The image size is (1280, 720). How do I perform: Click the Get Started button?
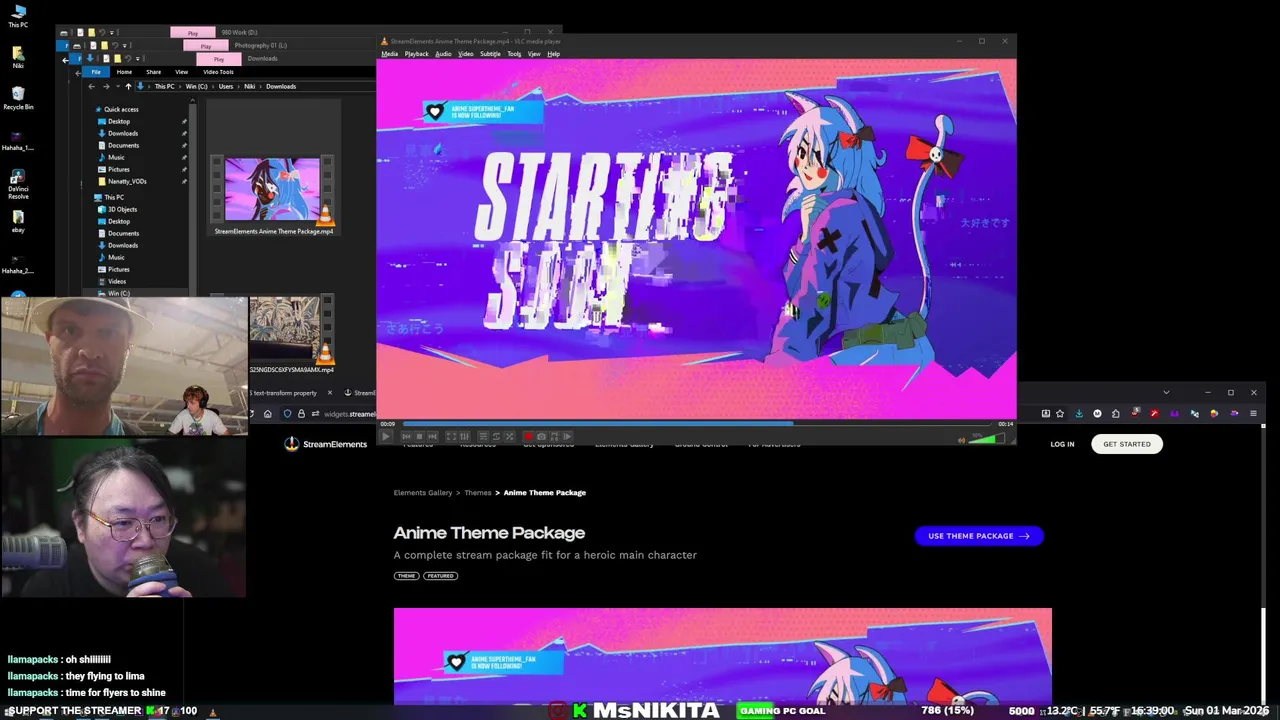coord(1127,444)
